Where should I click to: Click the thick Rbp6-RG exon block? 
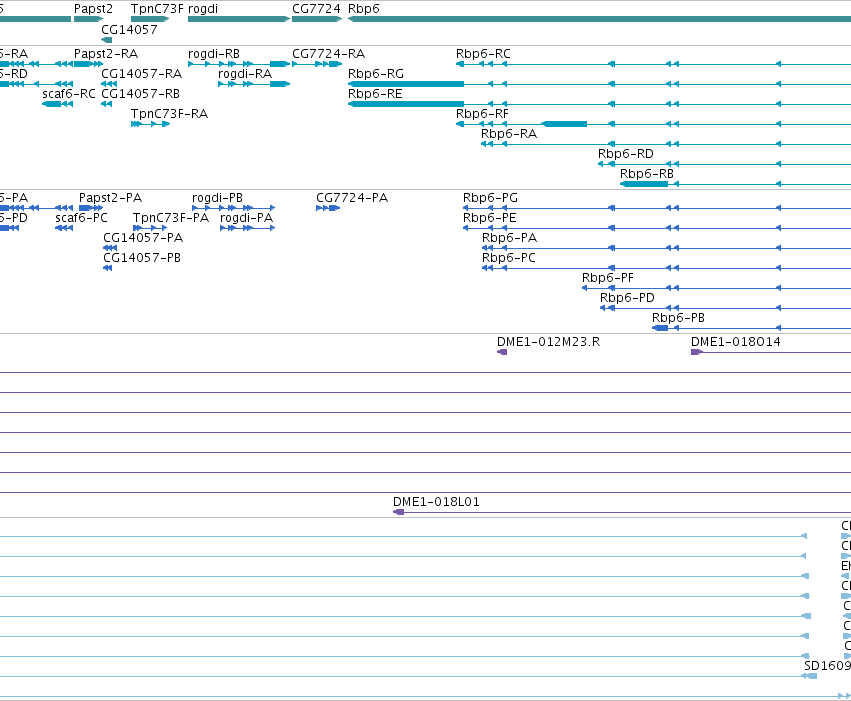[406, 84]
